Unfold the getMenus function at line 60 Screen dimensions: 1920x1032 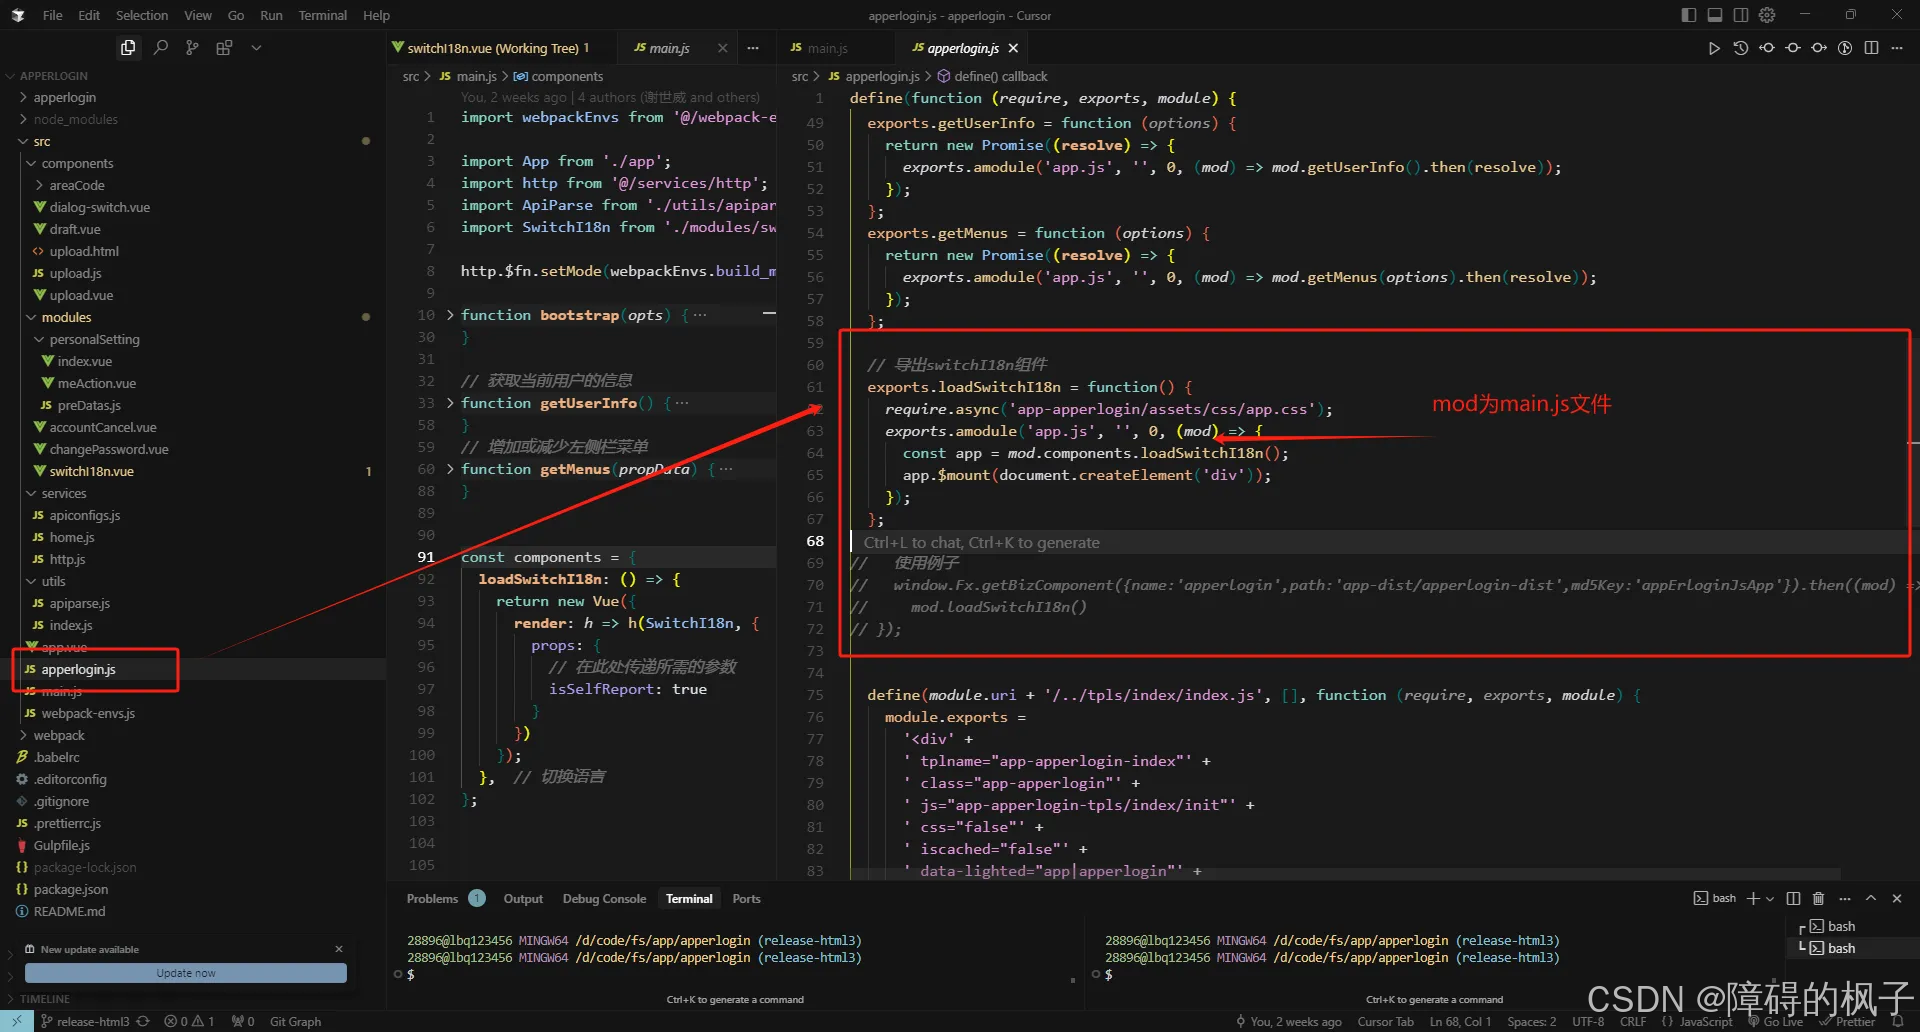click(x=450, y=469)
